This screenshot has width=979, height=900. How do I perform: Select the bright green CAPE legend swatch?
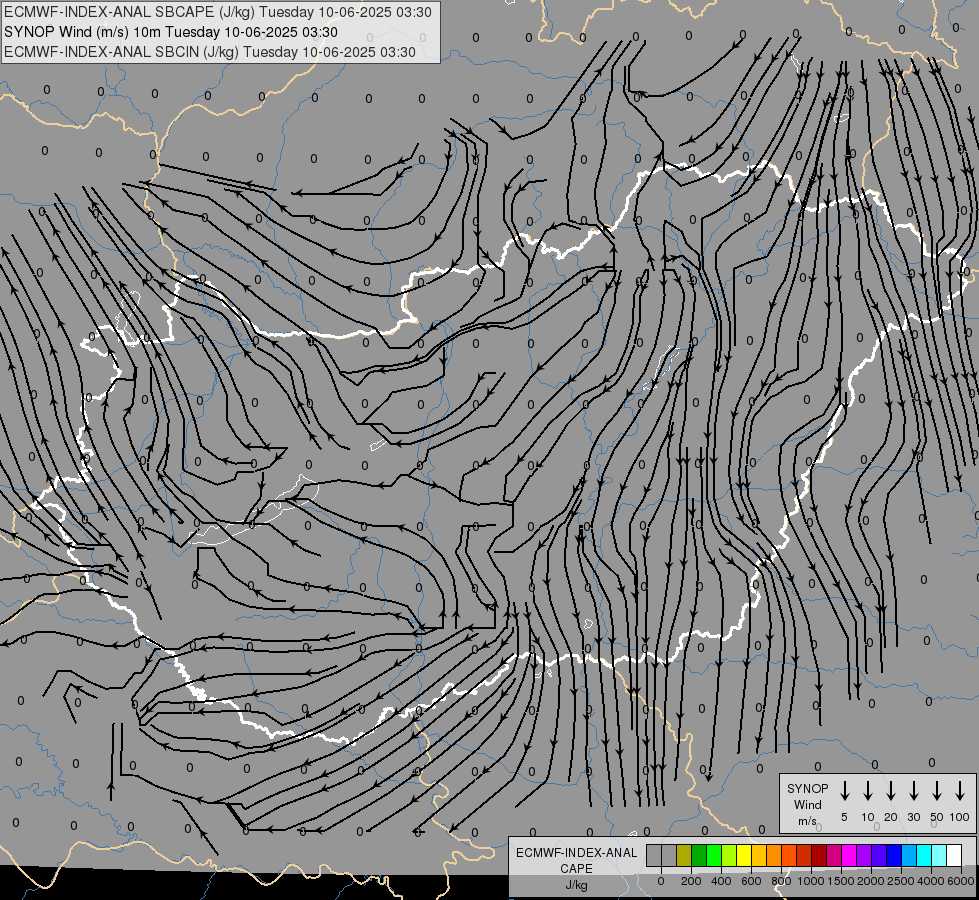714,855
